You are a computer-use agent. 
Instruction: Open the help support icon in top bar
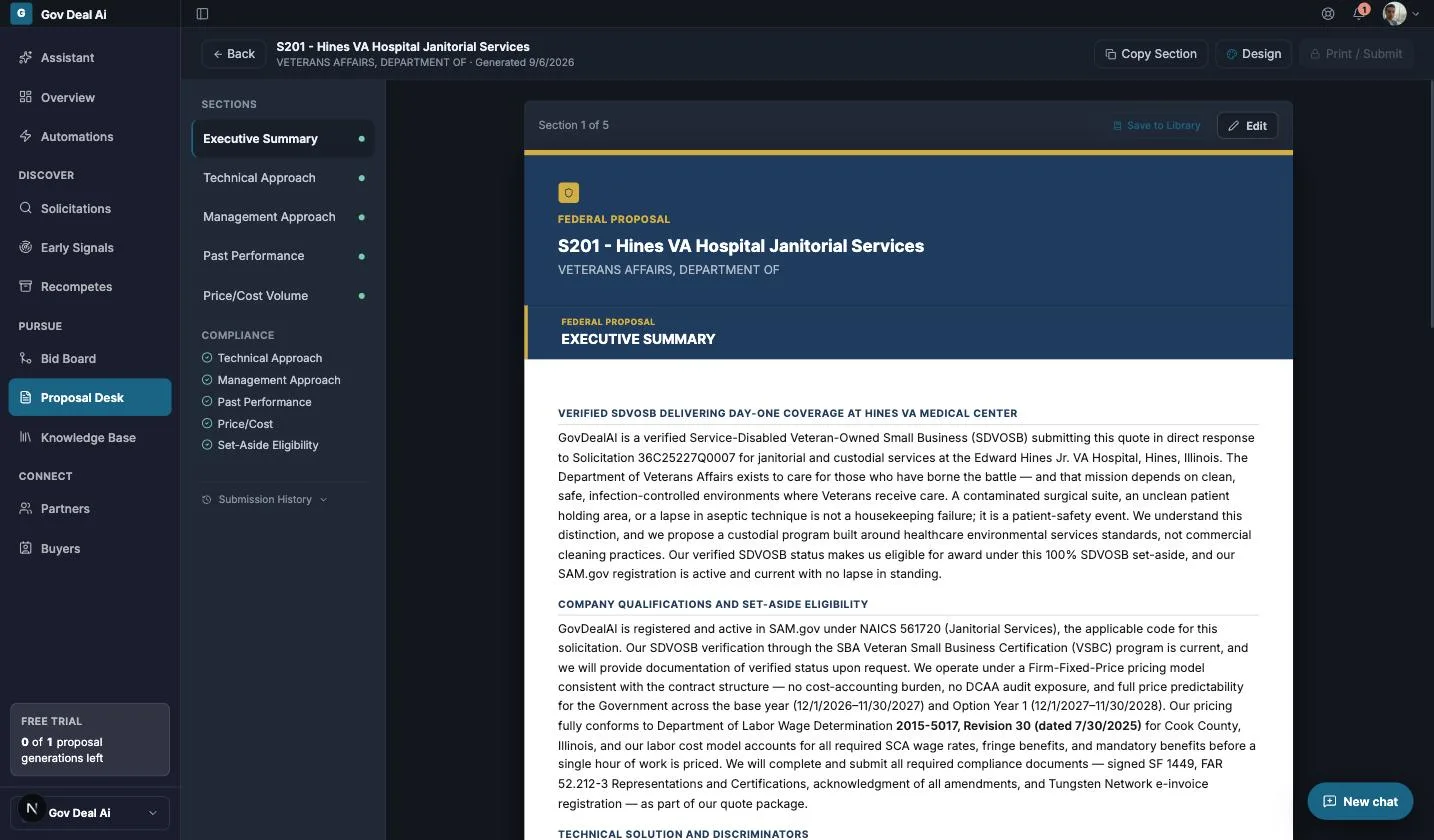1328,14
